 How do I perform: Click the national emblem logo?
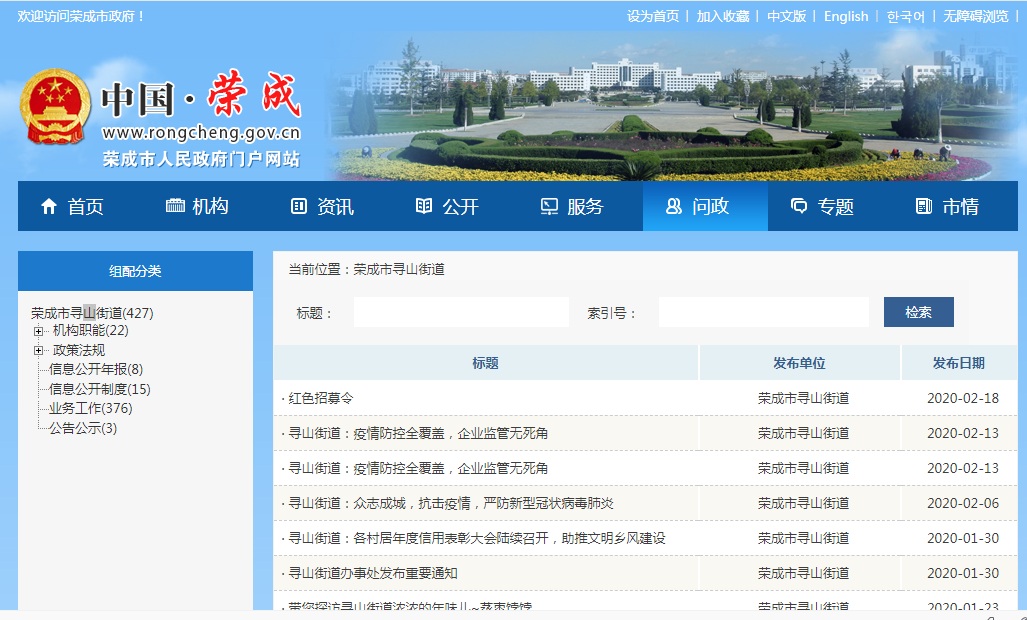coord(56,108)
